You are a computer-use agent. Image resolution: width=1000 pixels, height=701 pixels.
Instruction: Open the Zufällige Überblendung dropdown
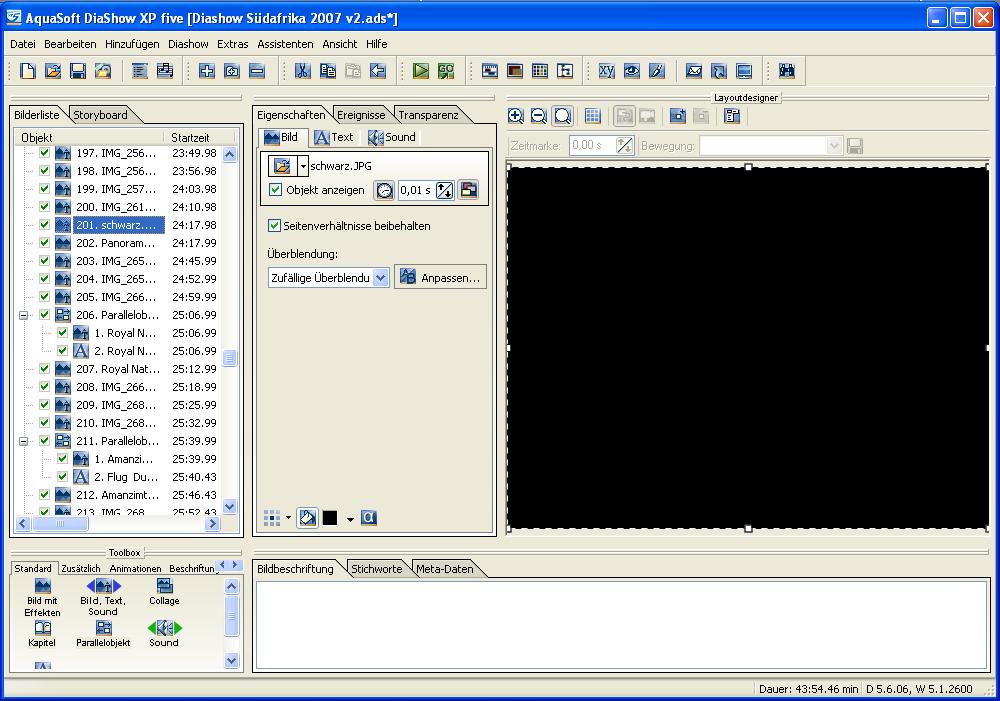(381, 277)
